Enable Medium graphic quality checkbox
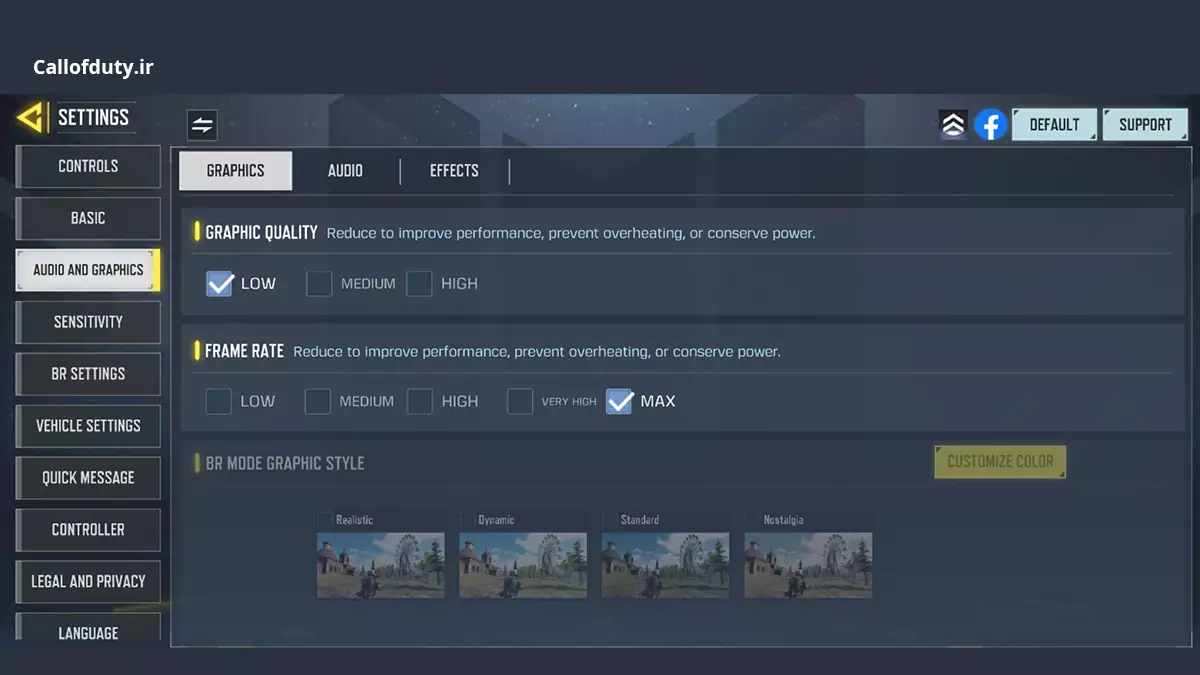The height and width of the screenshot is (675, 1200). click(x=319, y=284)
